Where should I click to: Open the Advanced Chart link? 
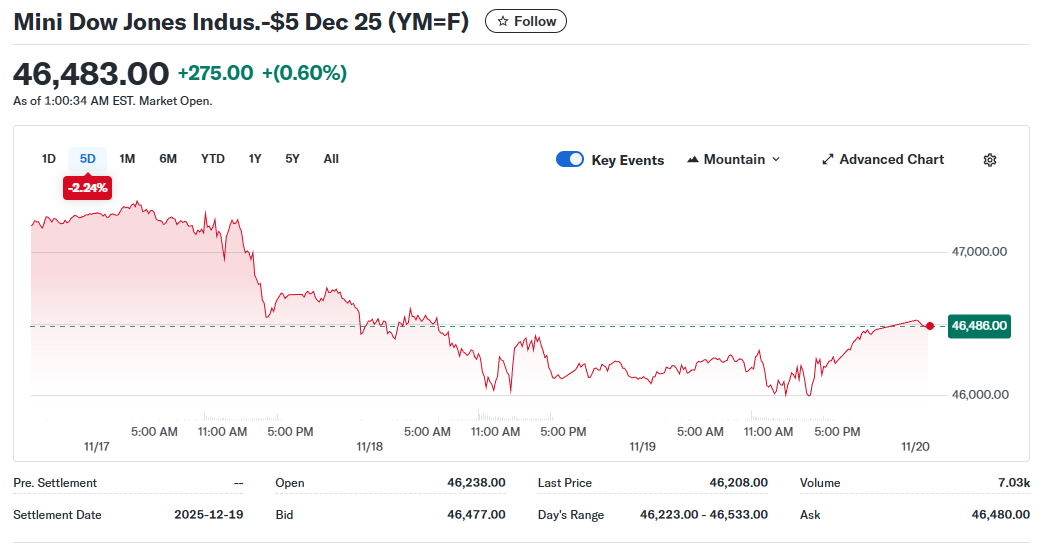[x=891, y=160]
